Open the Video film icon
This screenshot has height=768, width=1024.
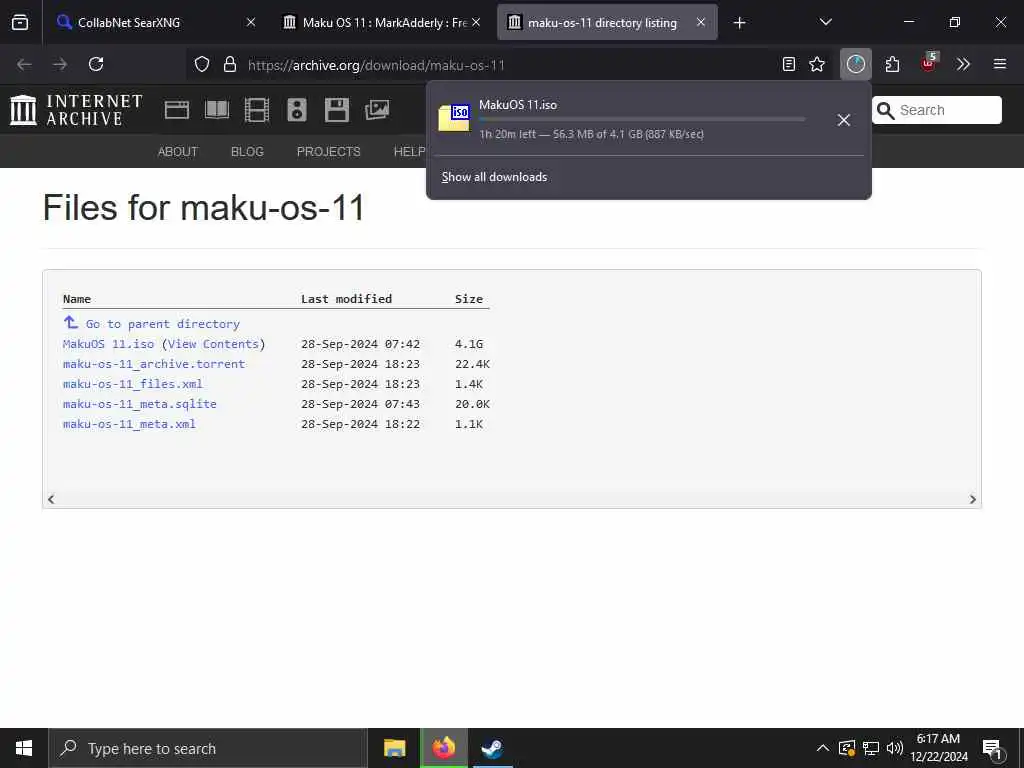click(x=257, y=110)
